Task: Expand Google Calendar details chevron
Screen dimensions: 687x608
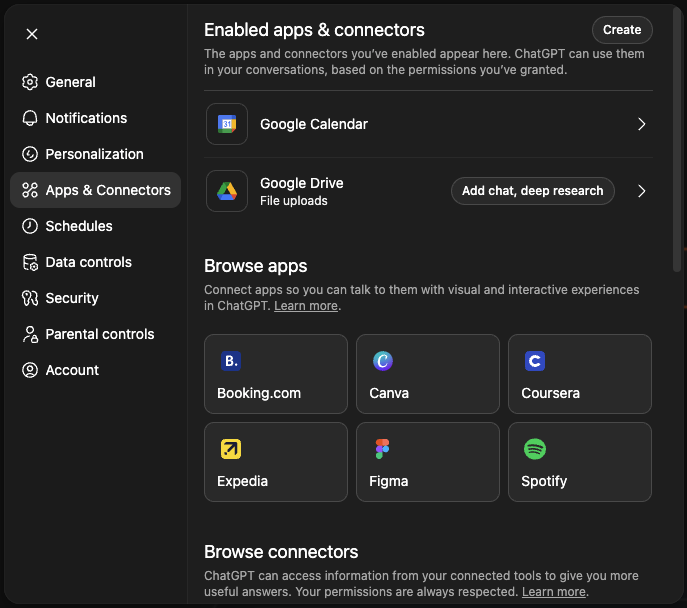Action: pos(641,124)
